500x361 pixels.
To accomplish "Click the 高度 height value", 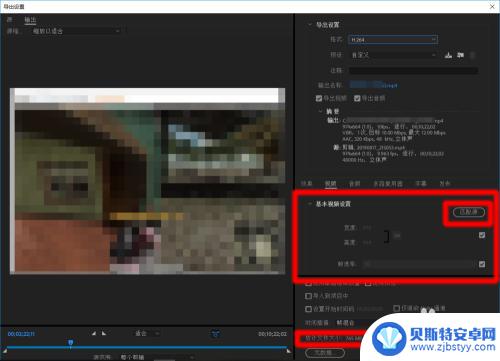I will (367, 242).
